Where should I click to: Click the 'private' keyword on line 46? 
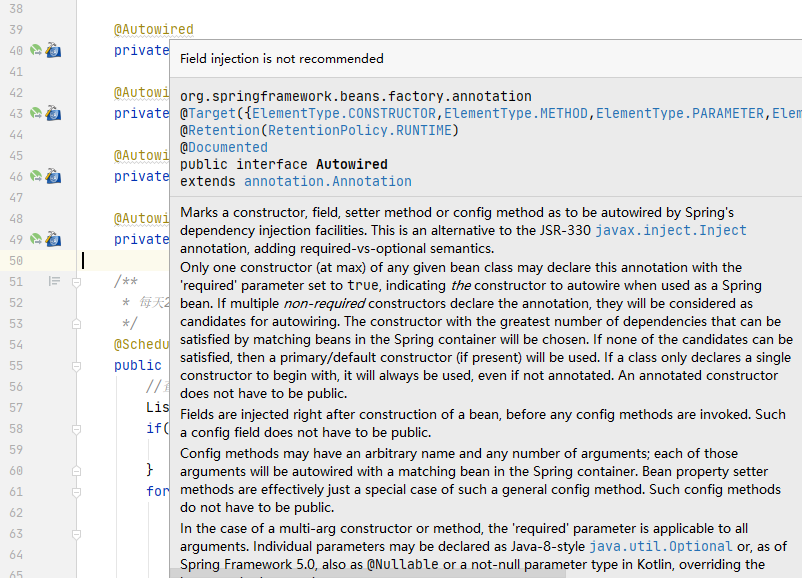point(141,176)
